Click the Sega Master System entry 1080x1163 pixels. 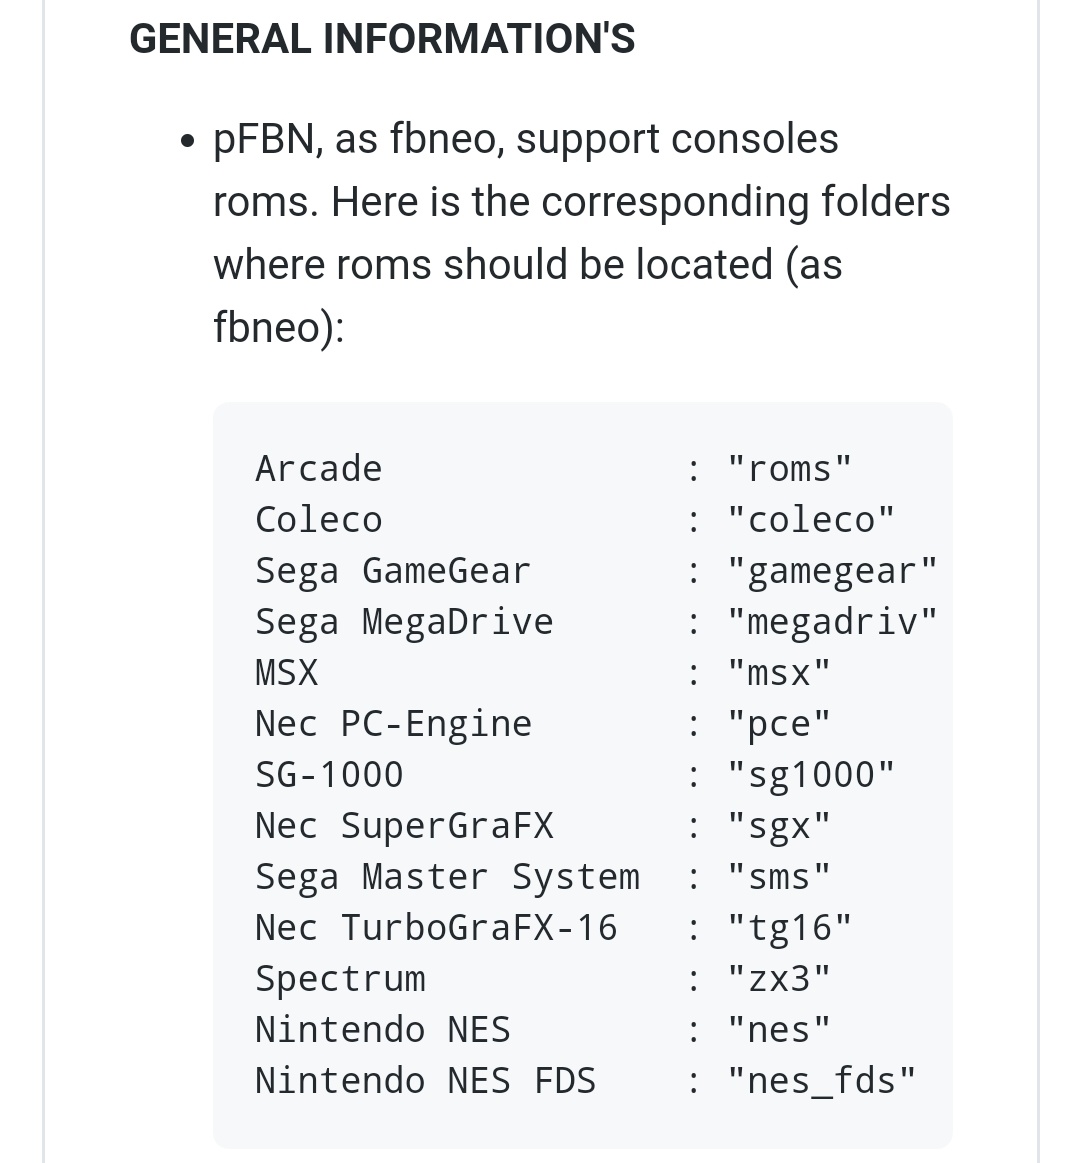point(447,877)
